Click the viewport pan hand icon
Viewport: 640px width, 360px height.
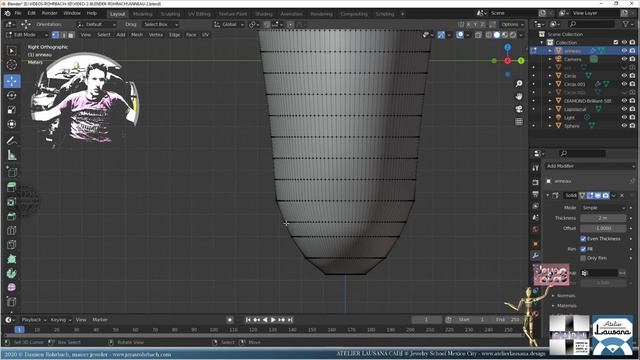pos(519,97)
